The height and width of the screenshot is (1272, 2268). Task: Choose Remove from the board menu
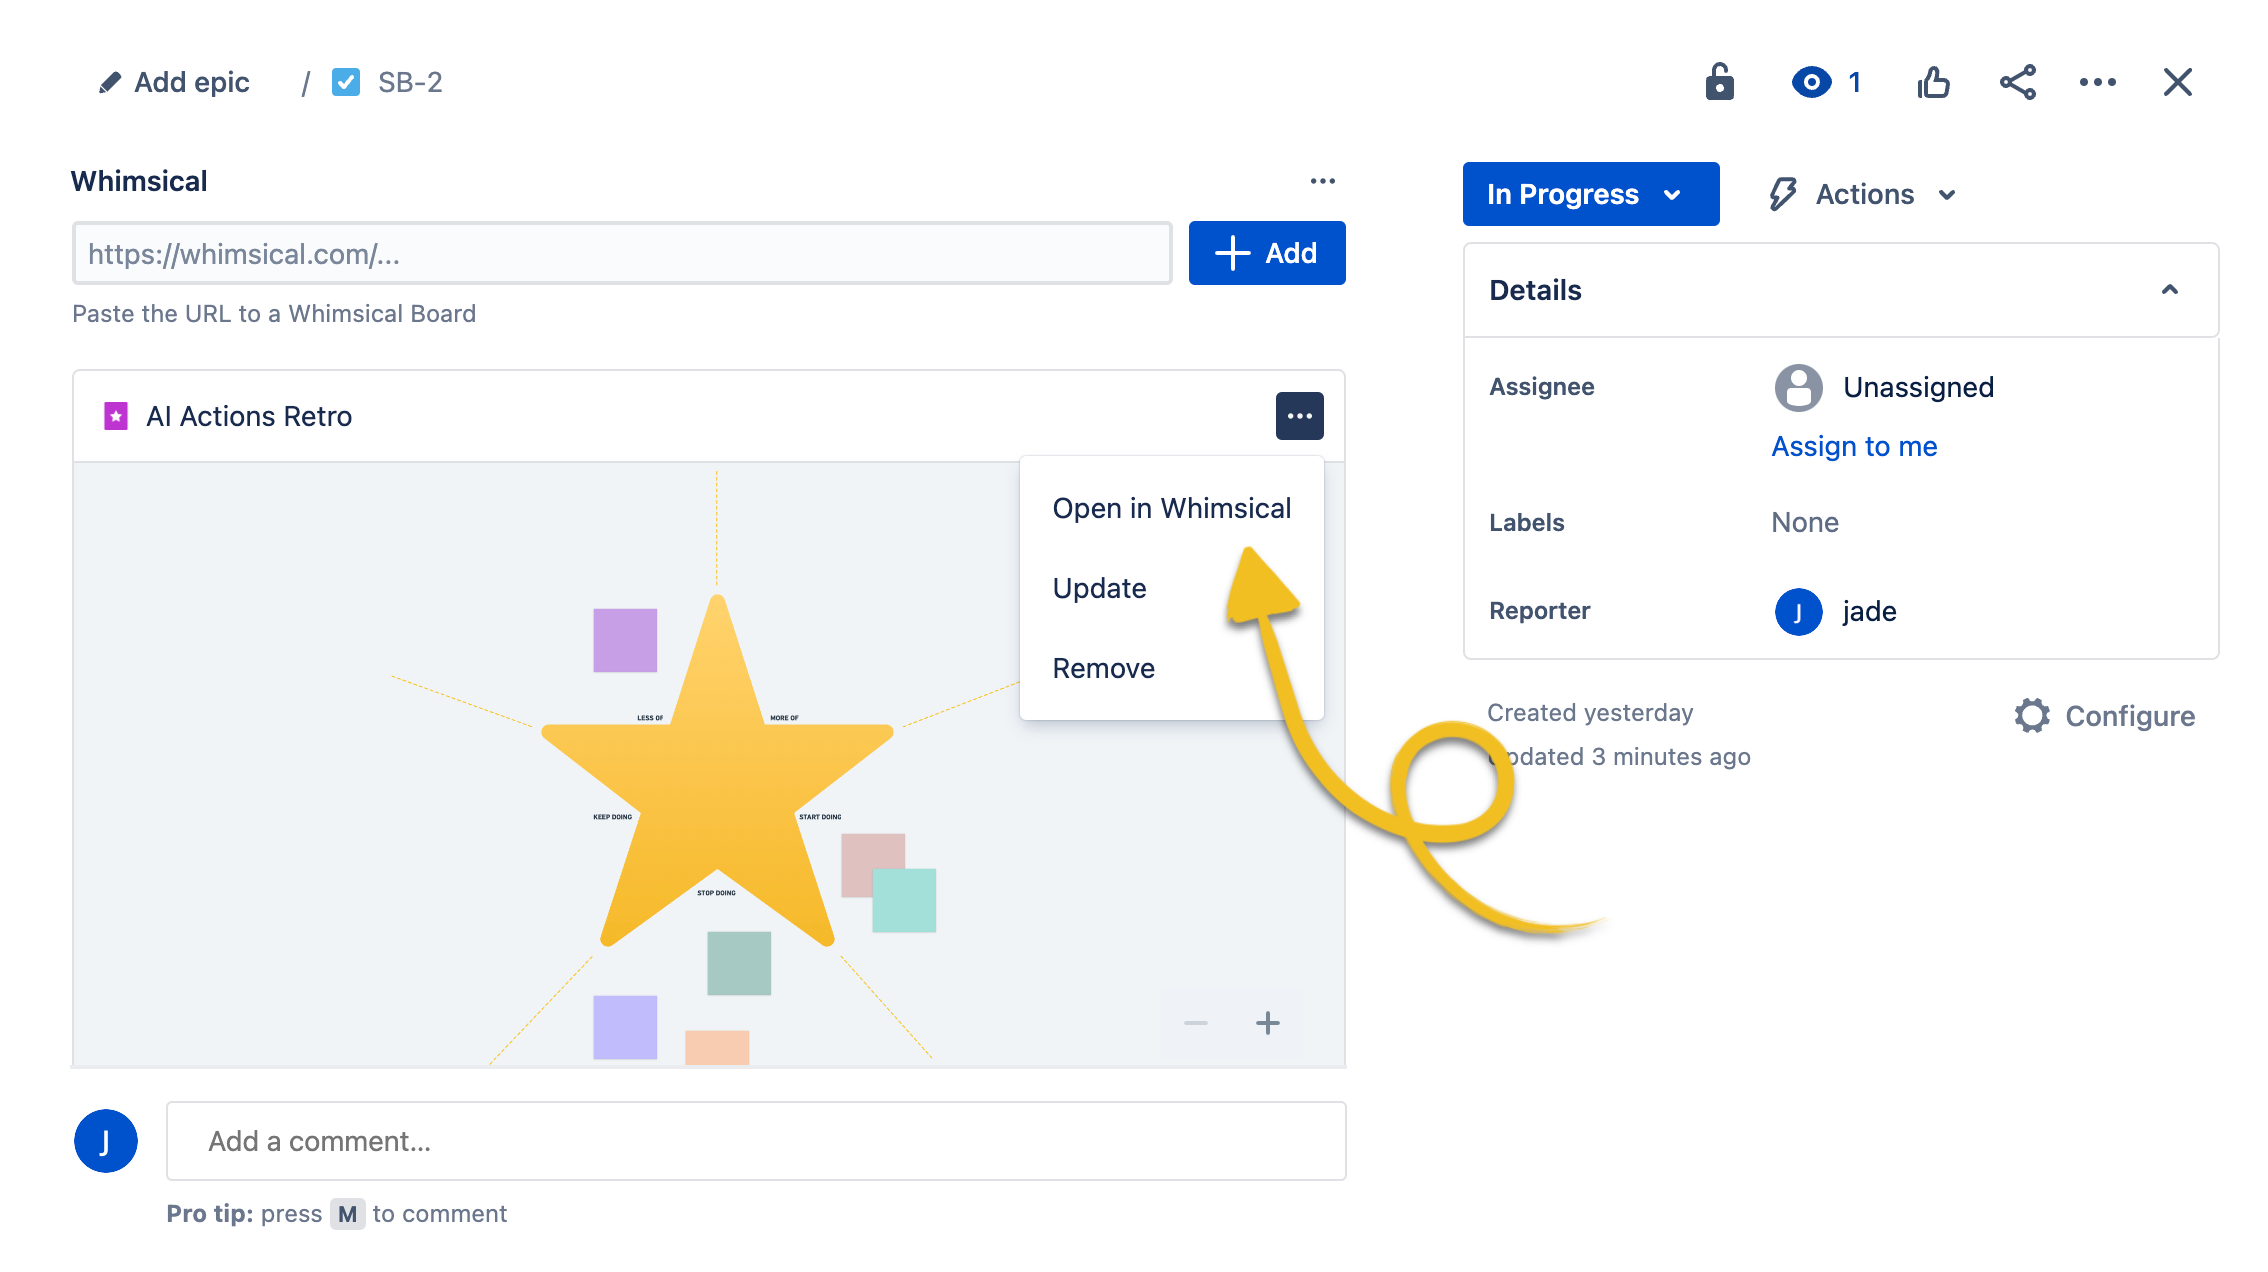click(1103, 668)
